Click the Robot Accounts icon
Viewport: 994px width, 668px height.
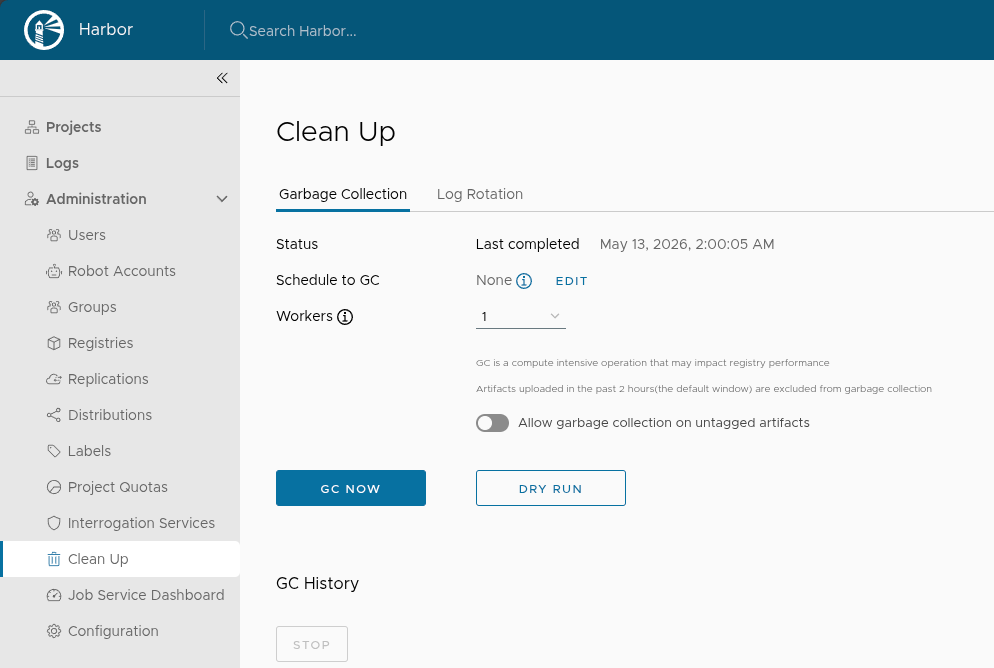(54, 271)
